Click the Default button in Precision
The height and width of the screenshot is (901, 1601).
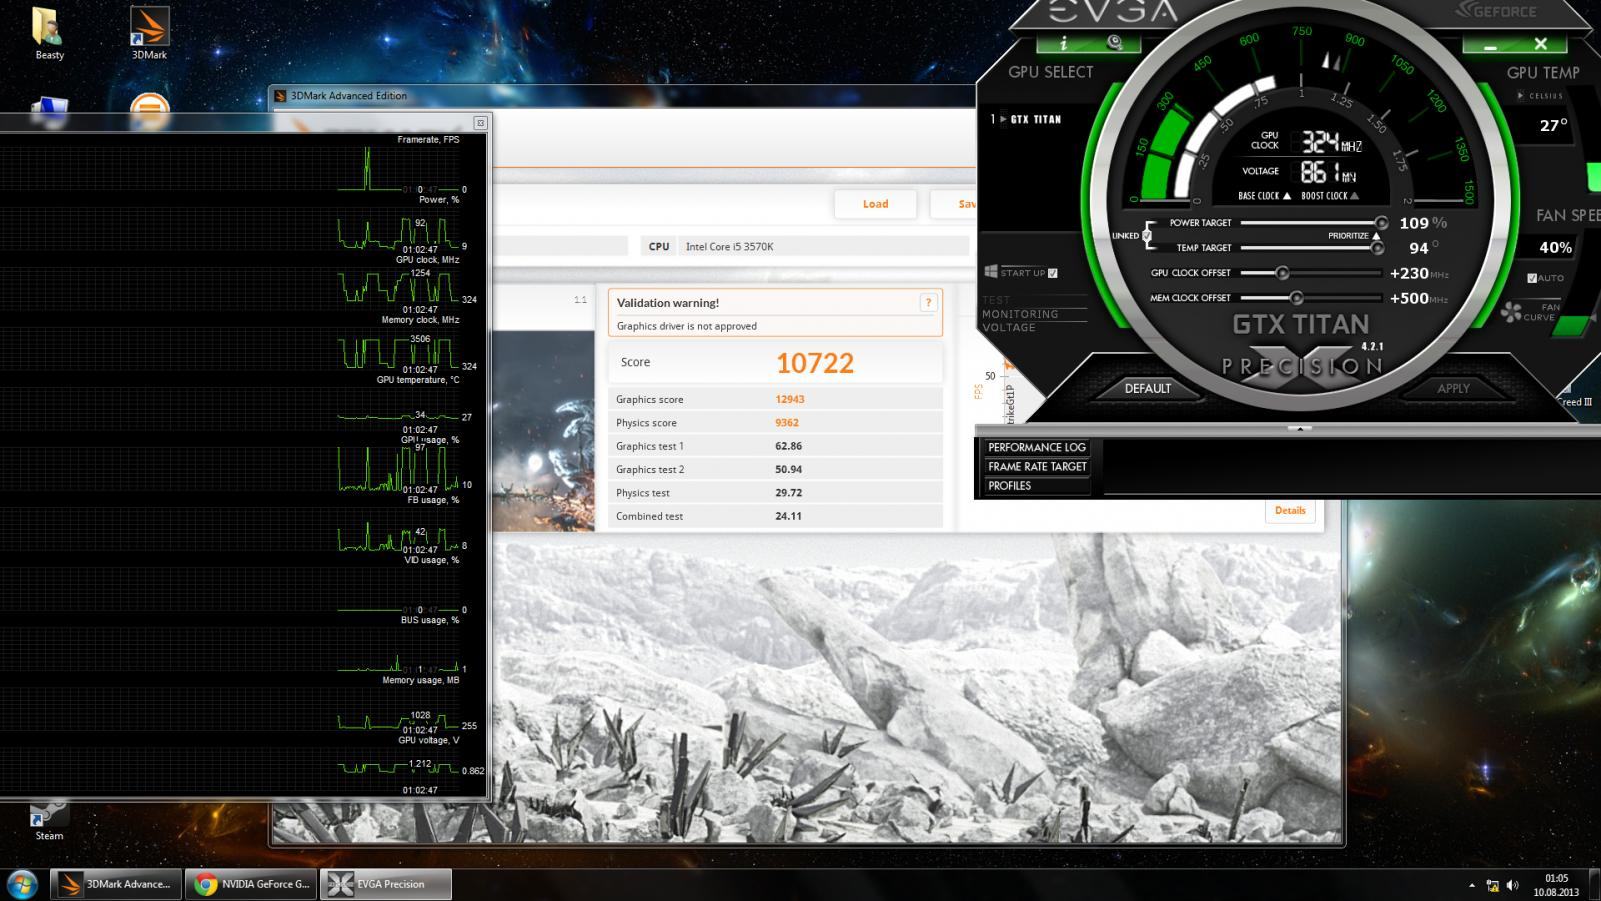[x=1147, y=388]
